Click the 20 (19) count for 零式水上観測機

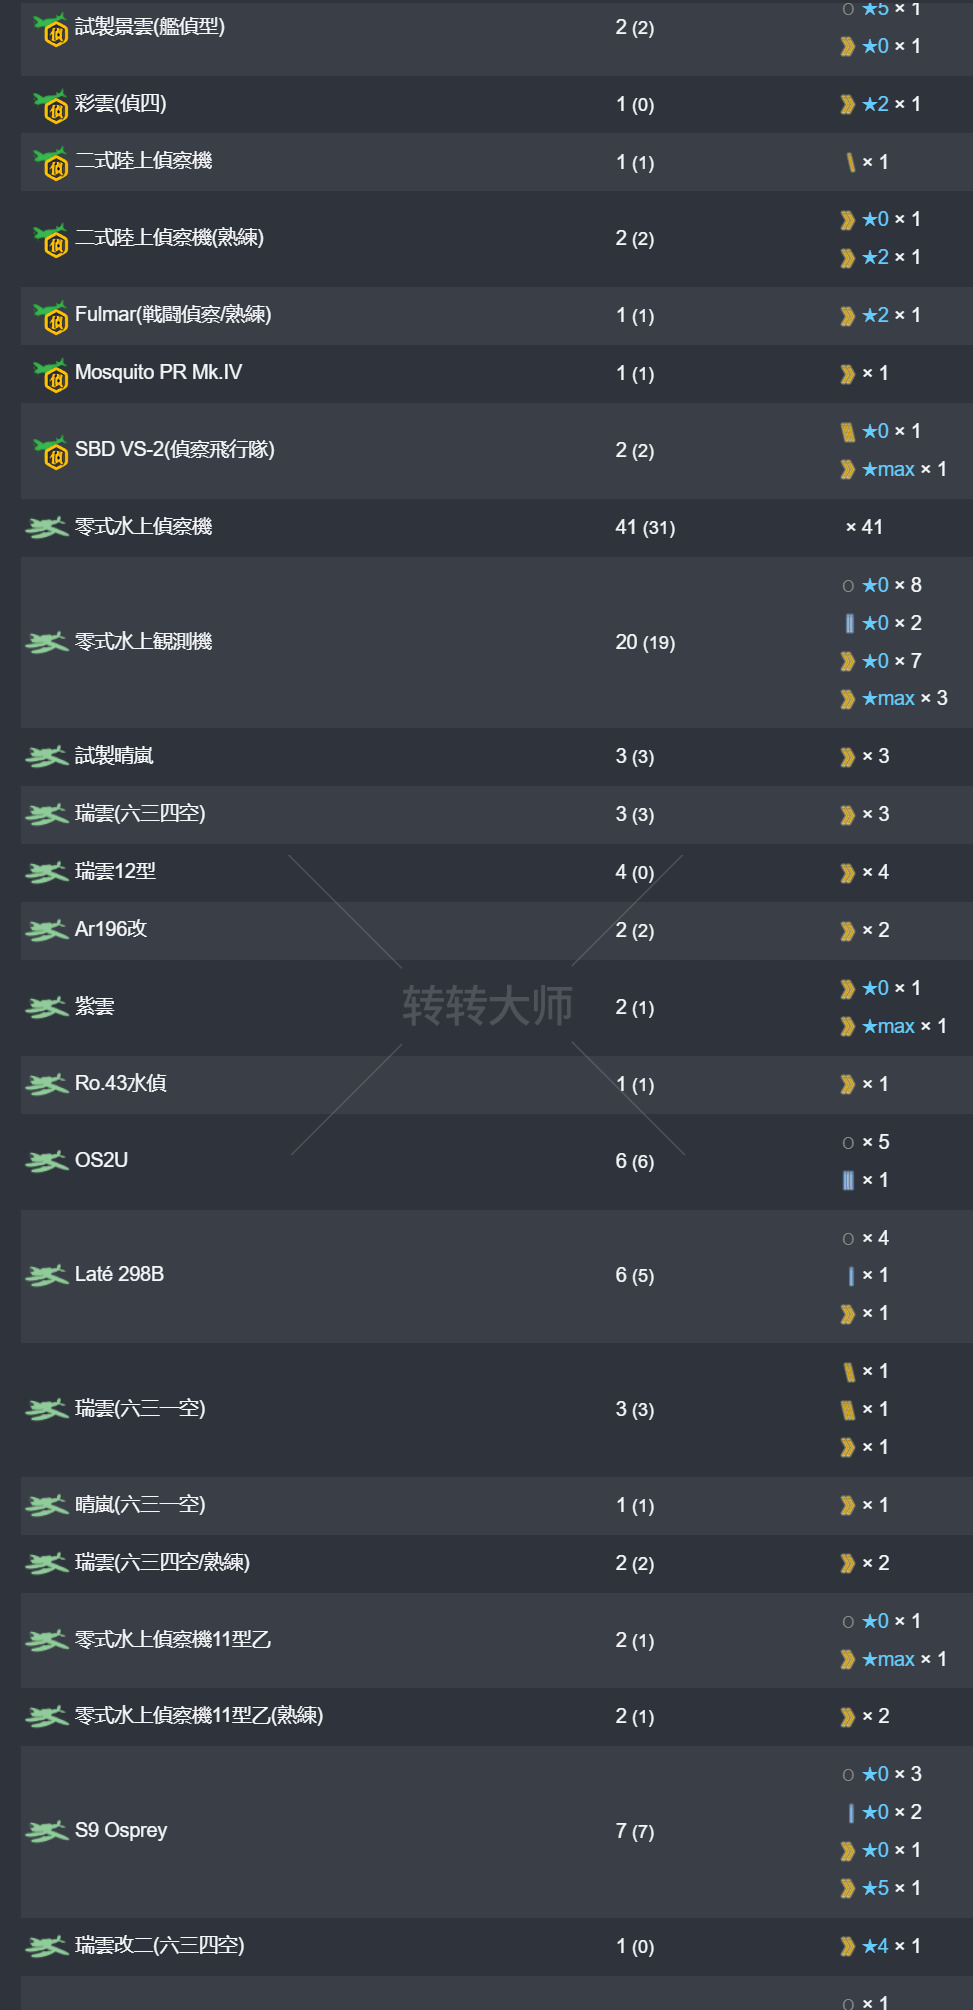pos(645,642)
